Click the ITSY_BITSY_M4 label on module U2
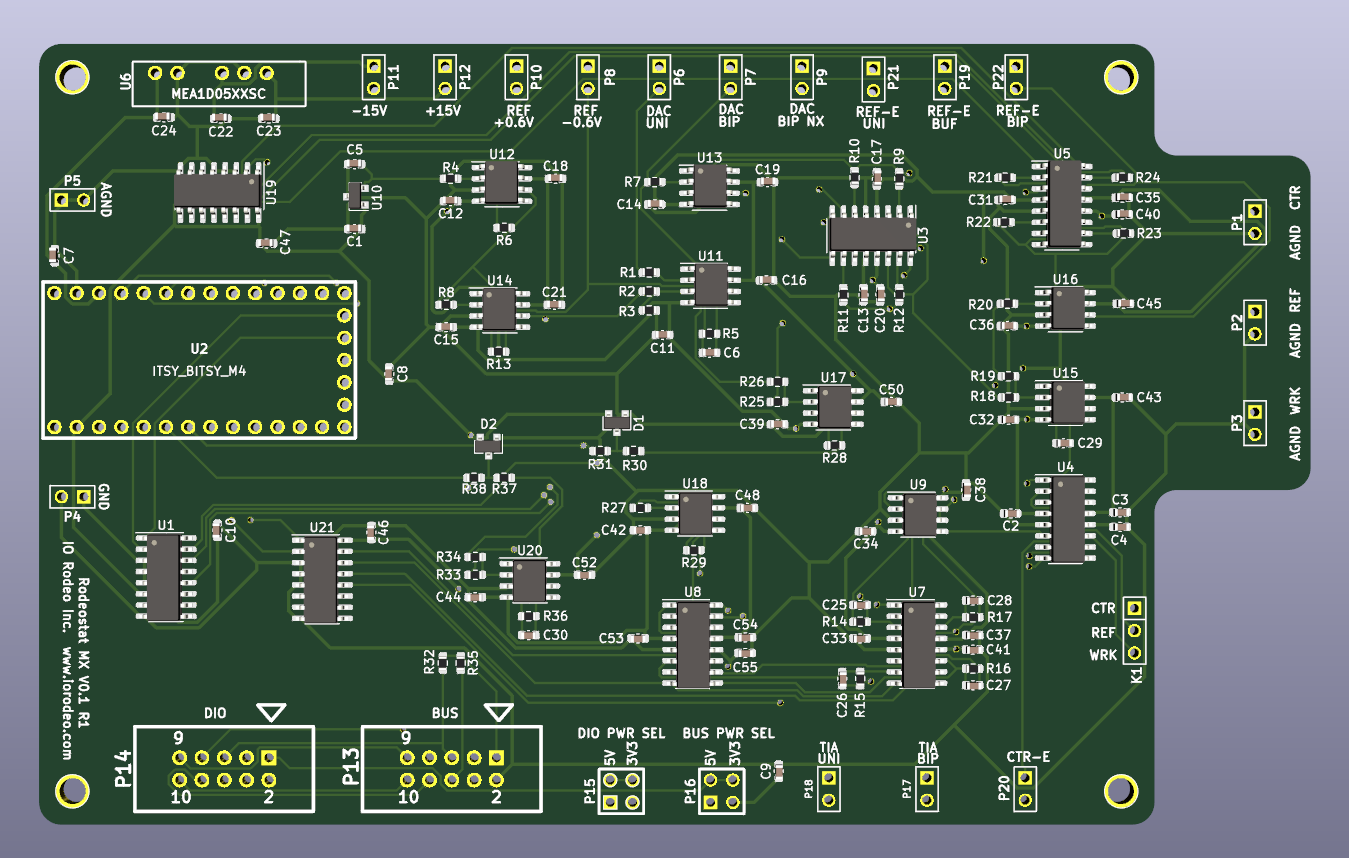 point(199,371)
